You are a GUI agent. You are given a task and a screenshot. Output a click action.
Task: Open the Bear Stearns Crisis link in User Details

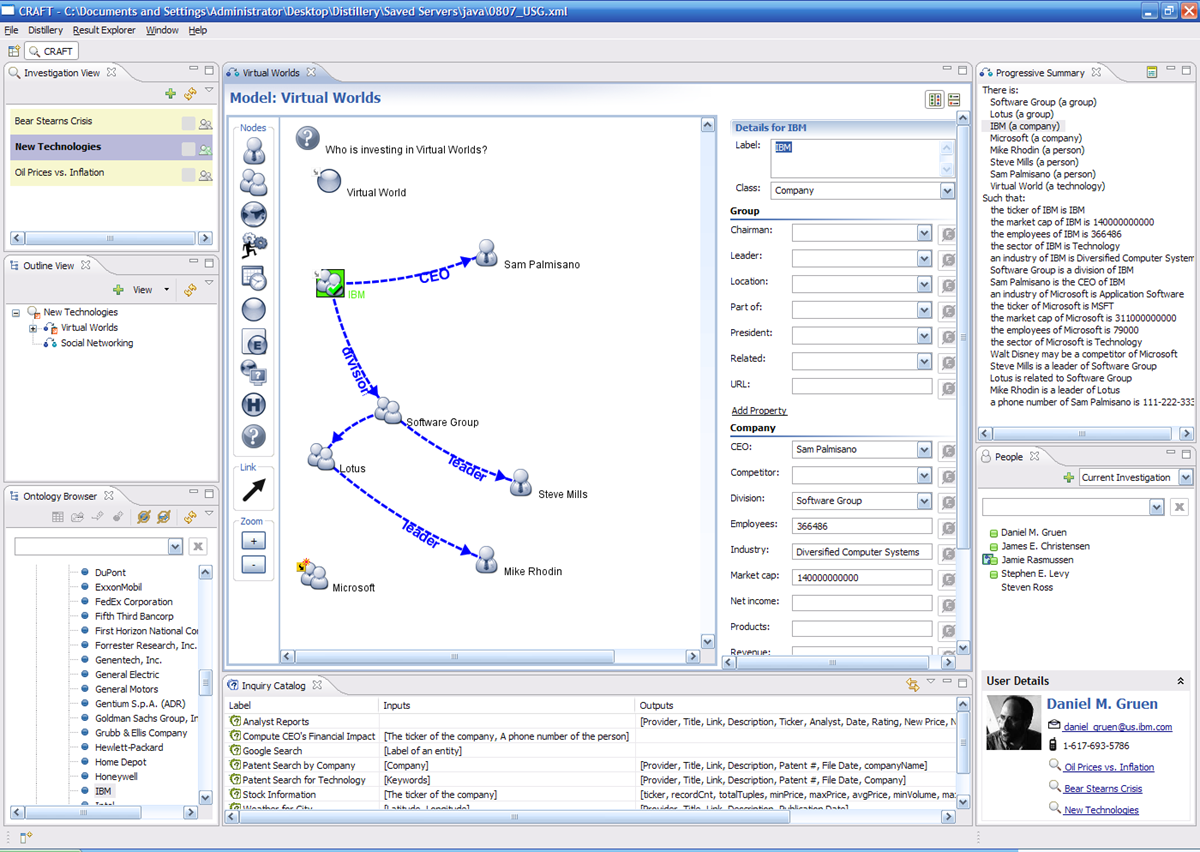1103,789
